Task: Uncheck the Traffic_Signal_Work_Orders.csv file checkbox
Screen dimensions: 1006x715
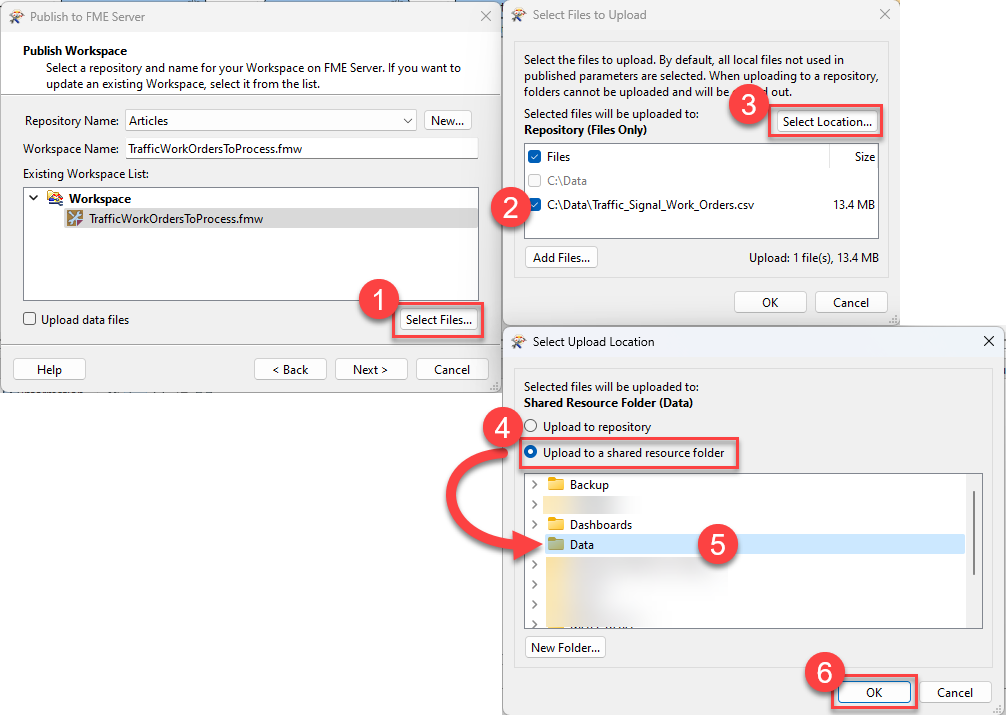Action: click(x=534, y=205)
